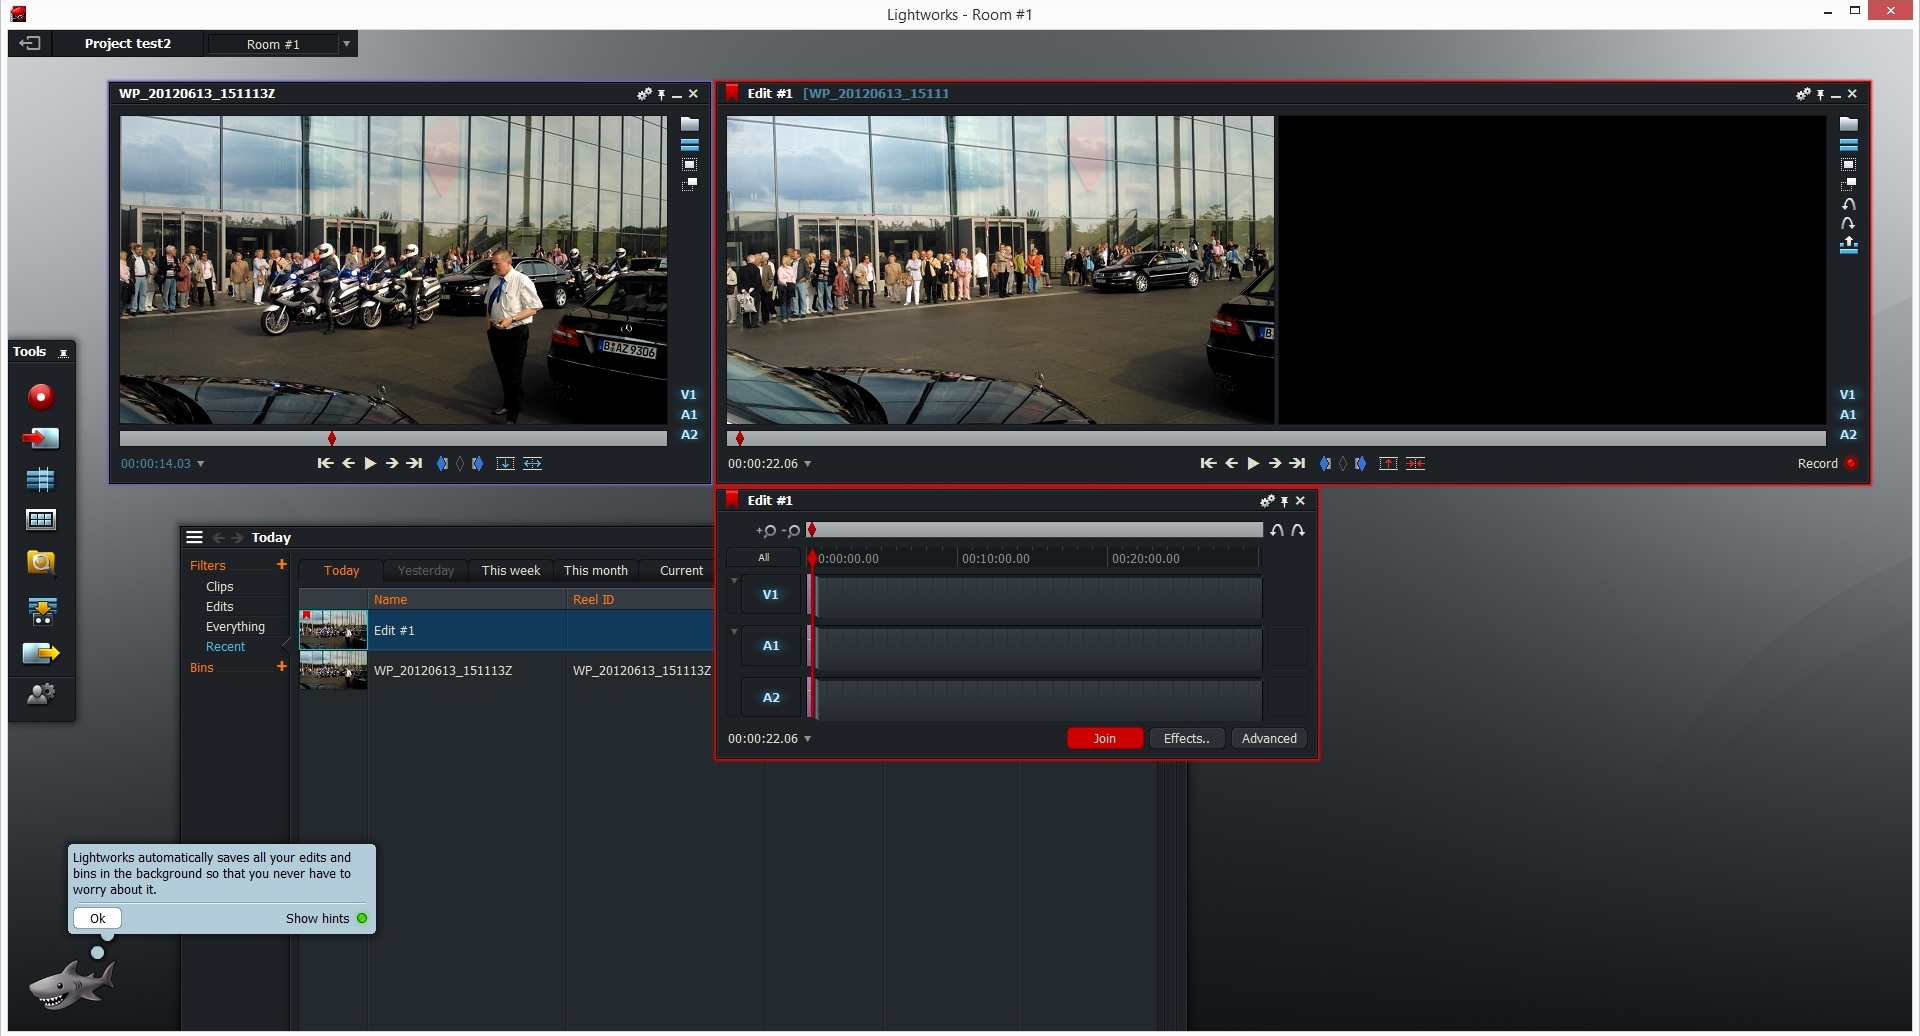Create a new edit using the timeline-strips tool
Viewport: 1920px width, 1036px height.
pyautogui.click(x=41, y=480)
